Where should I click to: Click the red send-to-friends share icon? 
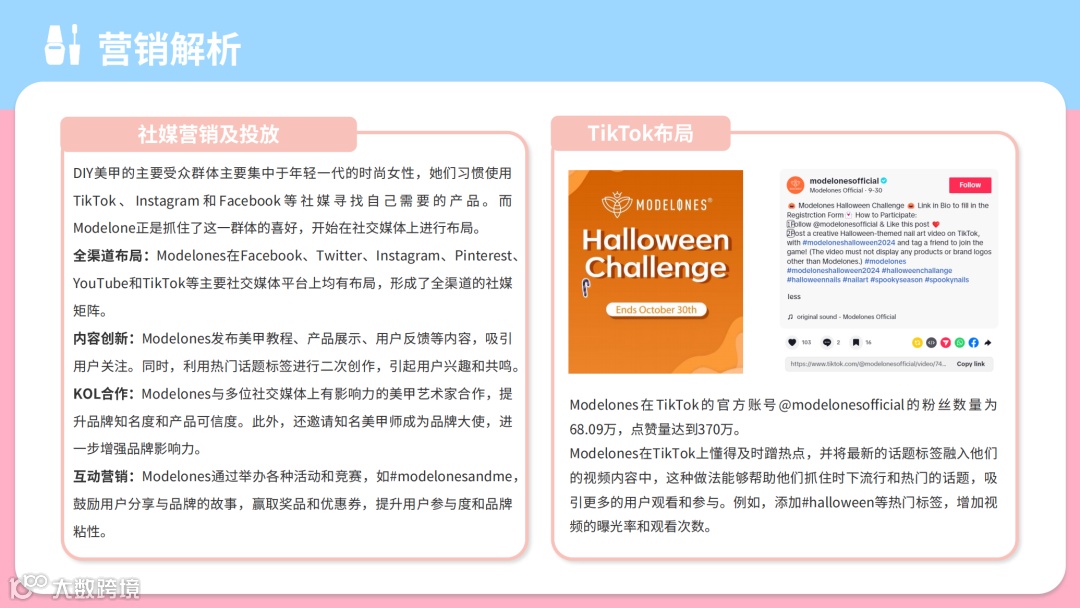[x=946, y=342]
